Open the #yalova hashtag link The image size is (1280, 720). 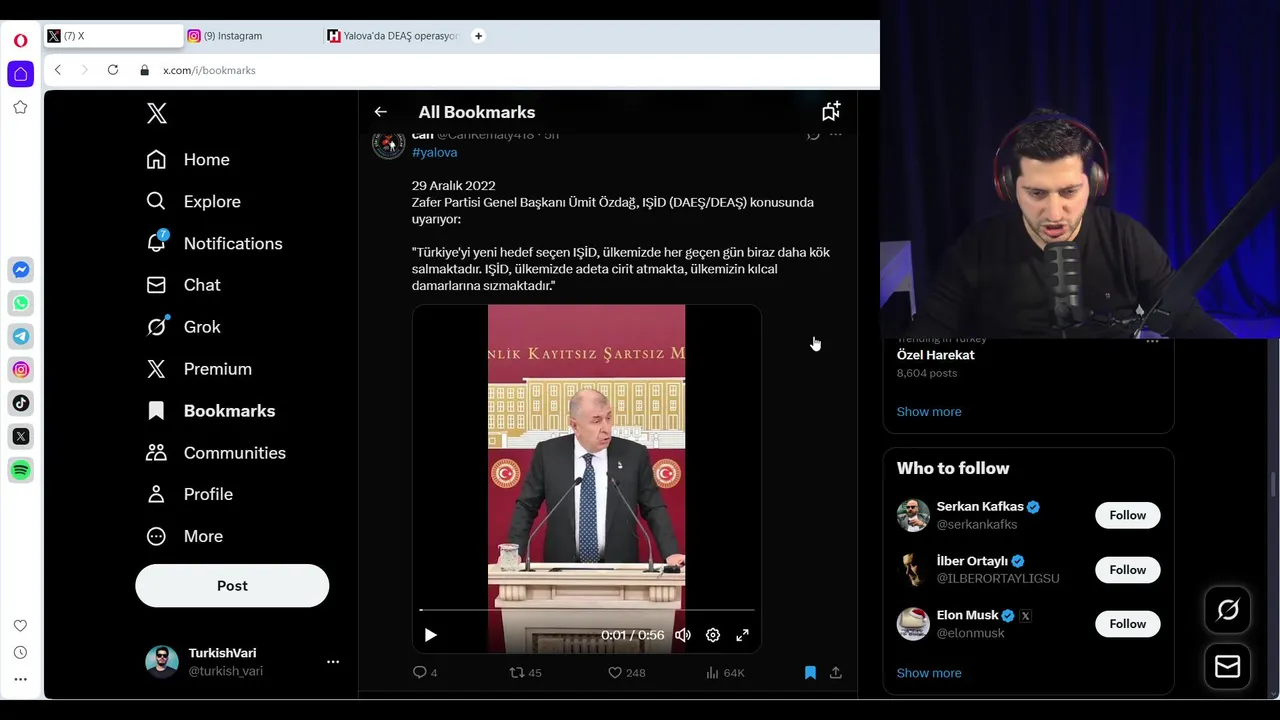[x=434, y=152]
